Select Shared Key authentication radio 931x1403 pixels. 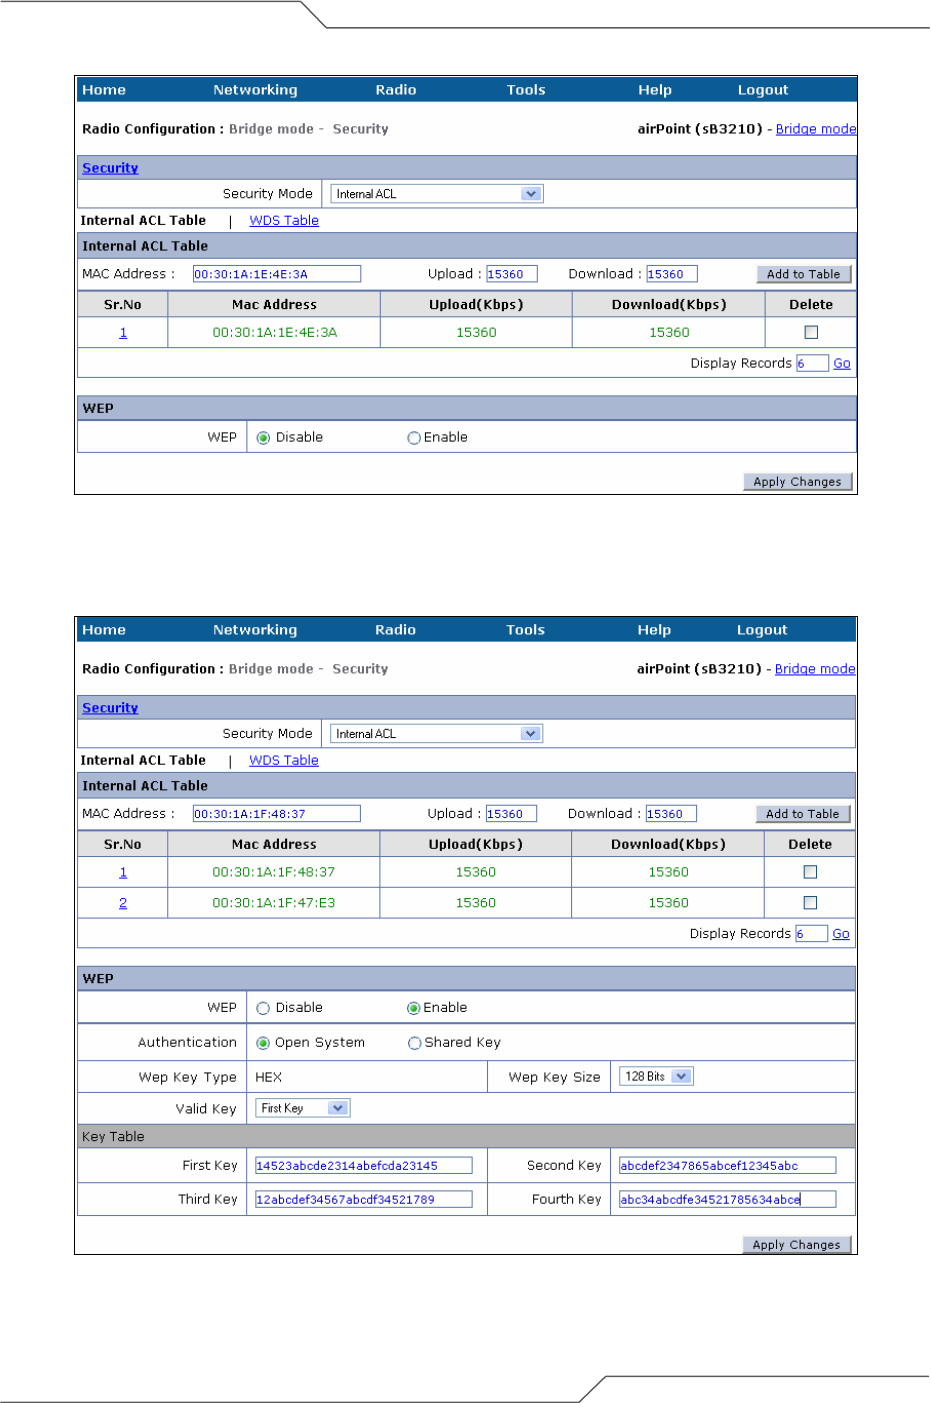414,1043
